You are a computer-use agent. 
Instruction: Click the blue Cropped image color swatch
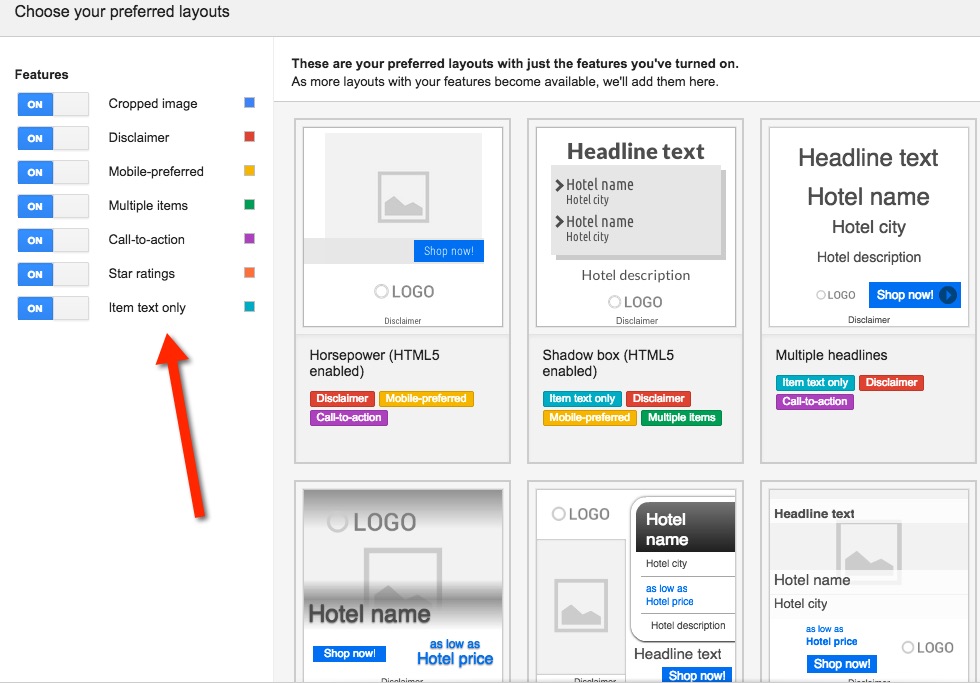(x=249, y=103)
